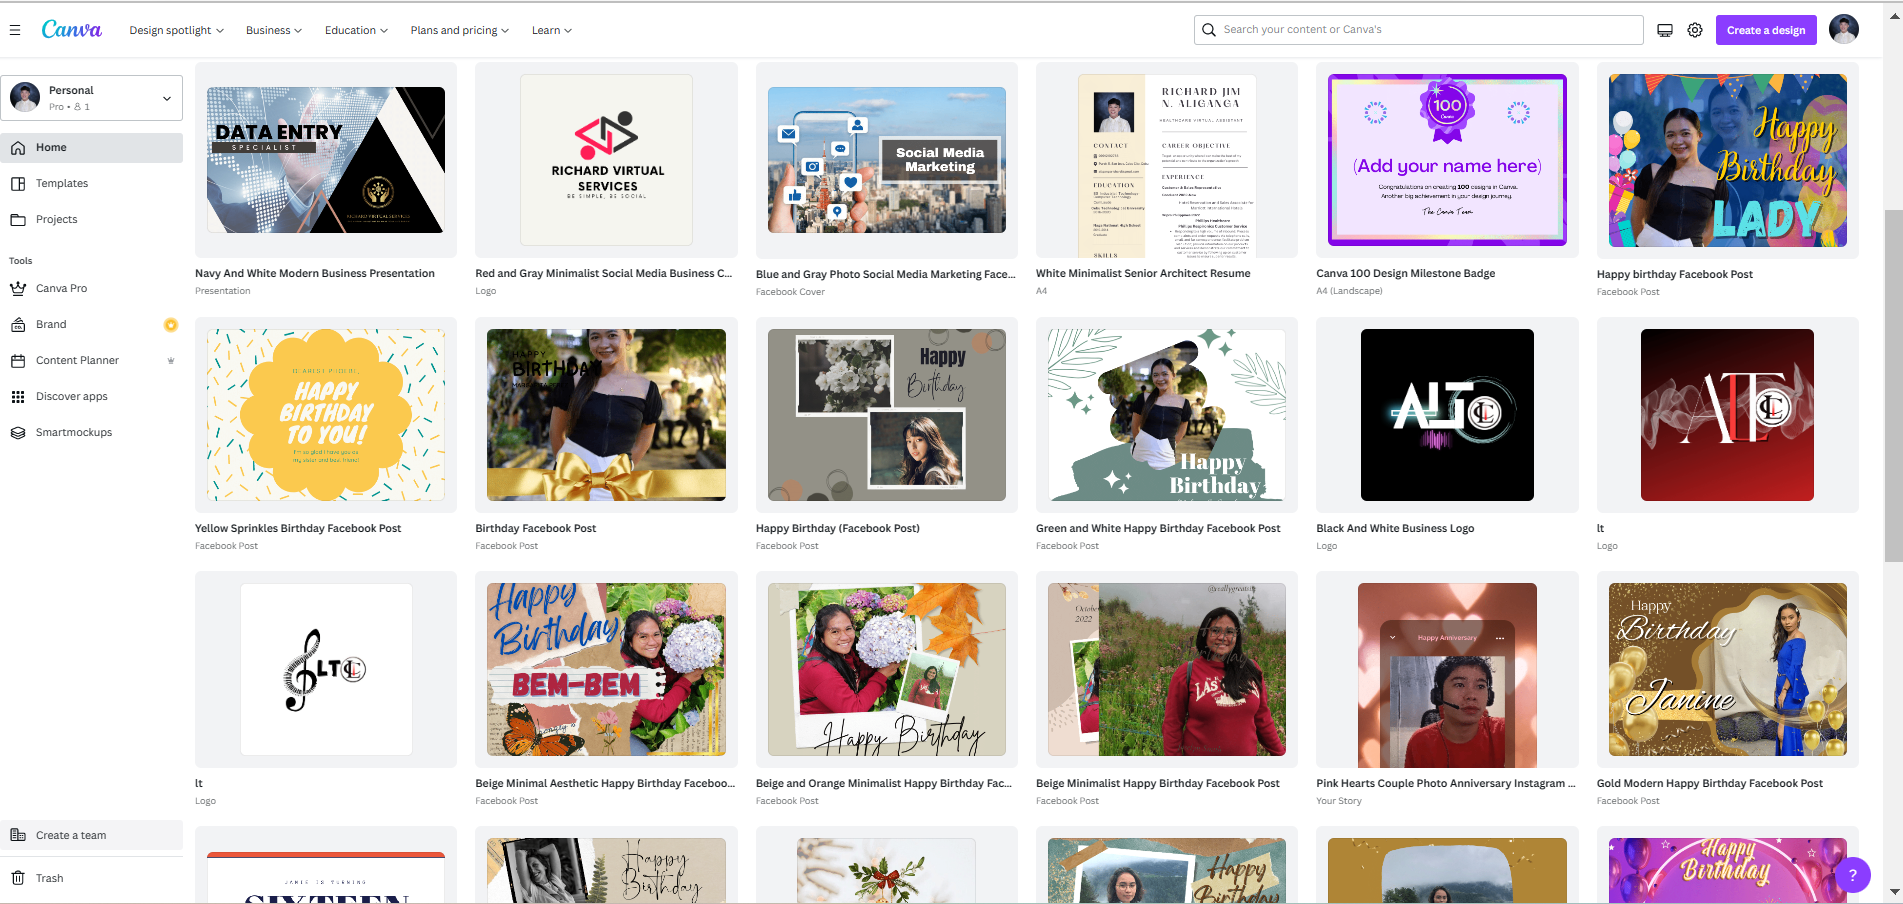Click the Create a design button
Image resolution: width=1903 pixels, height=904 pixels.
(1766, 30)
